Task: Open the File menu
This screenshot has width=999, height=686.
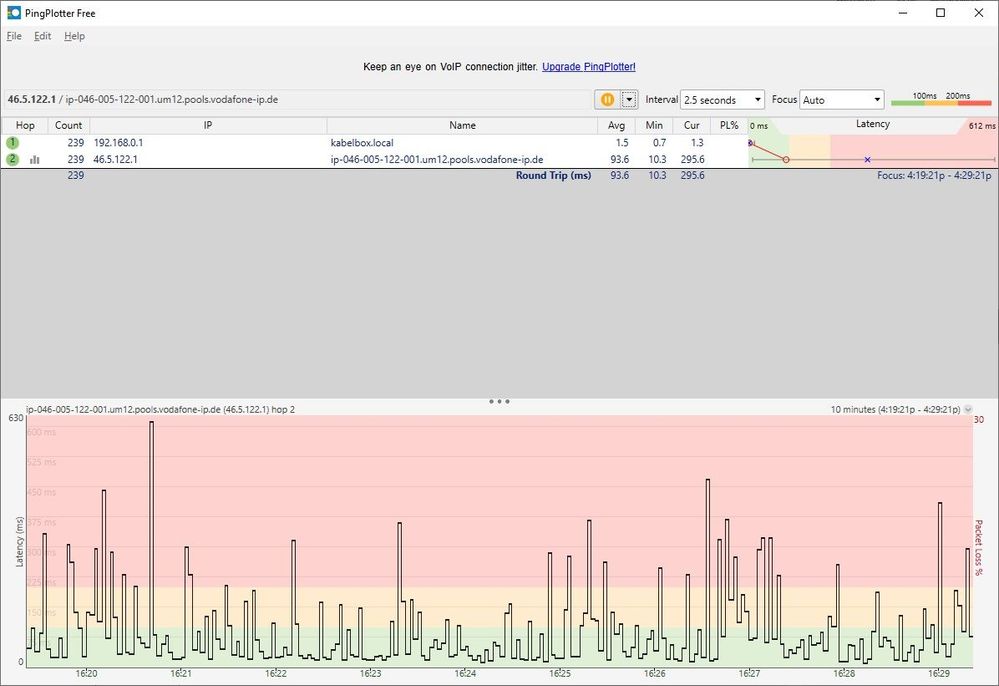Action: (14, 36)
